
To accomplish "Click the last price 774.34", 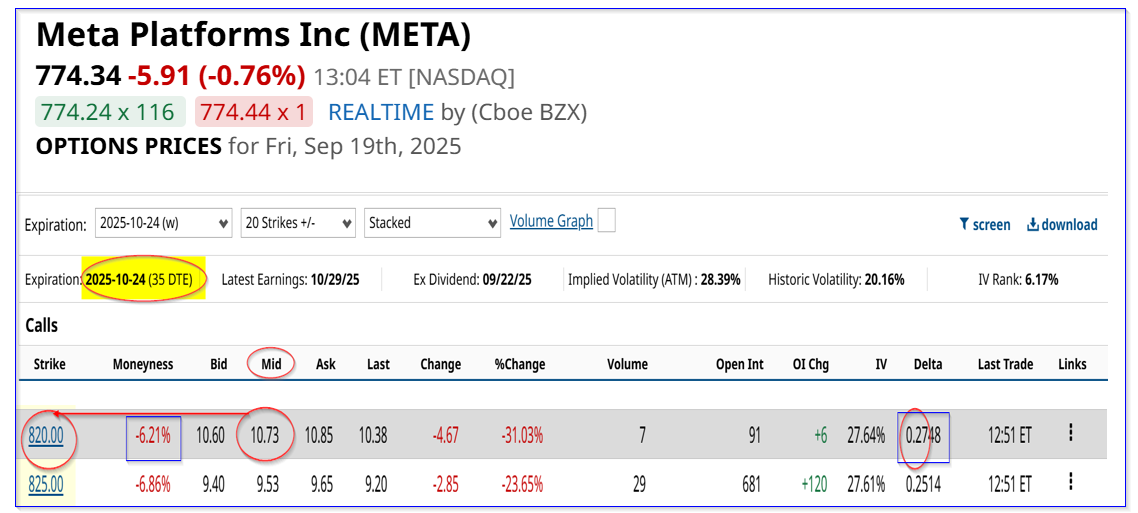I will pyautogui.click(x=78, y=75).
